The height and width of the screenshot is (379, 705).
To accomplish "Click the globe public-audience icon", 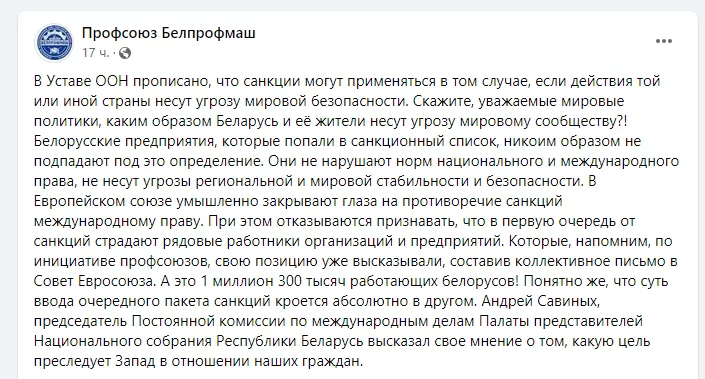I will click(x=125, y=53).
